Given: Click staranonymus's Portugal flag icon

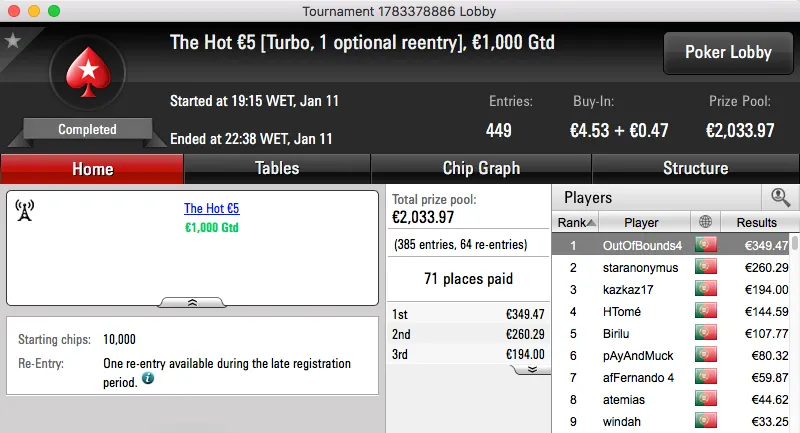Looking at the screenshot, I should 707,267.
